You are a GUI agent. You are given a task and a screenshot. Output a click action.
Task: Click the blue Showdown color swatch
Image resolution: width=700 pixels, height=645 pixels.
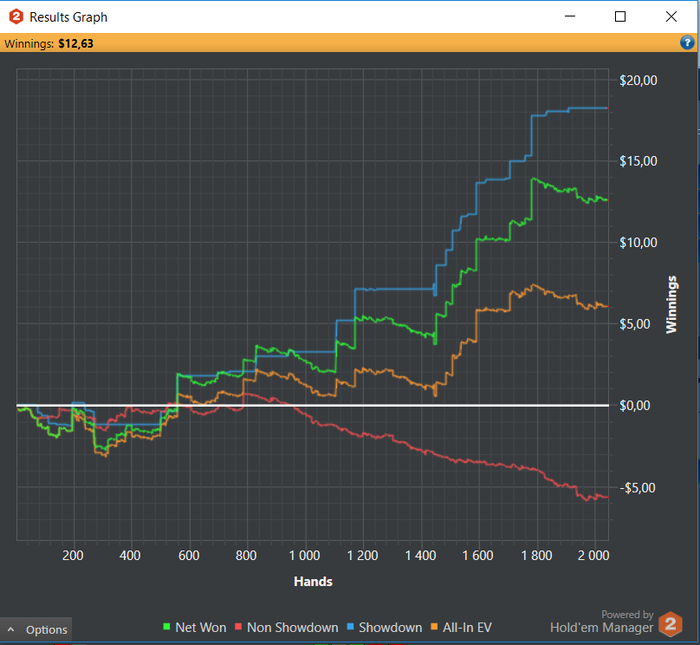(350, 626)
